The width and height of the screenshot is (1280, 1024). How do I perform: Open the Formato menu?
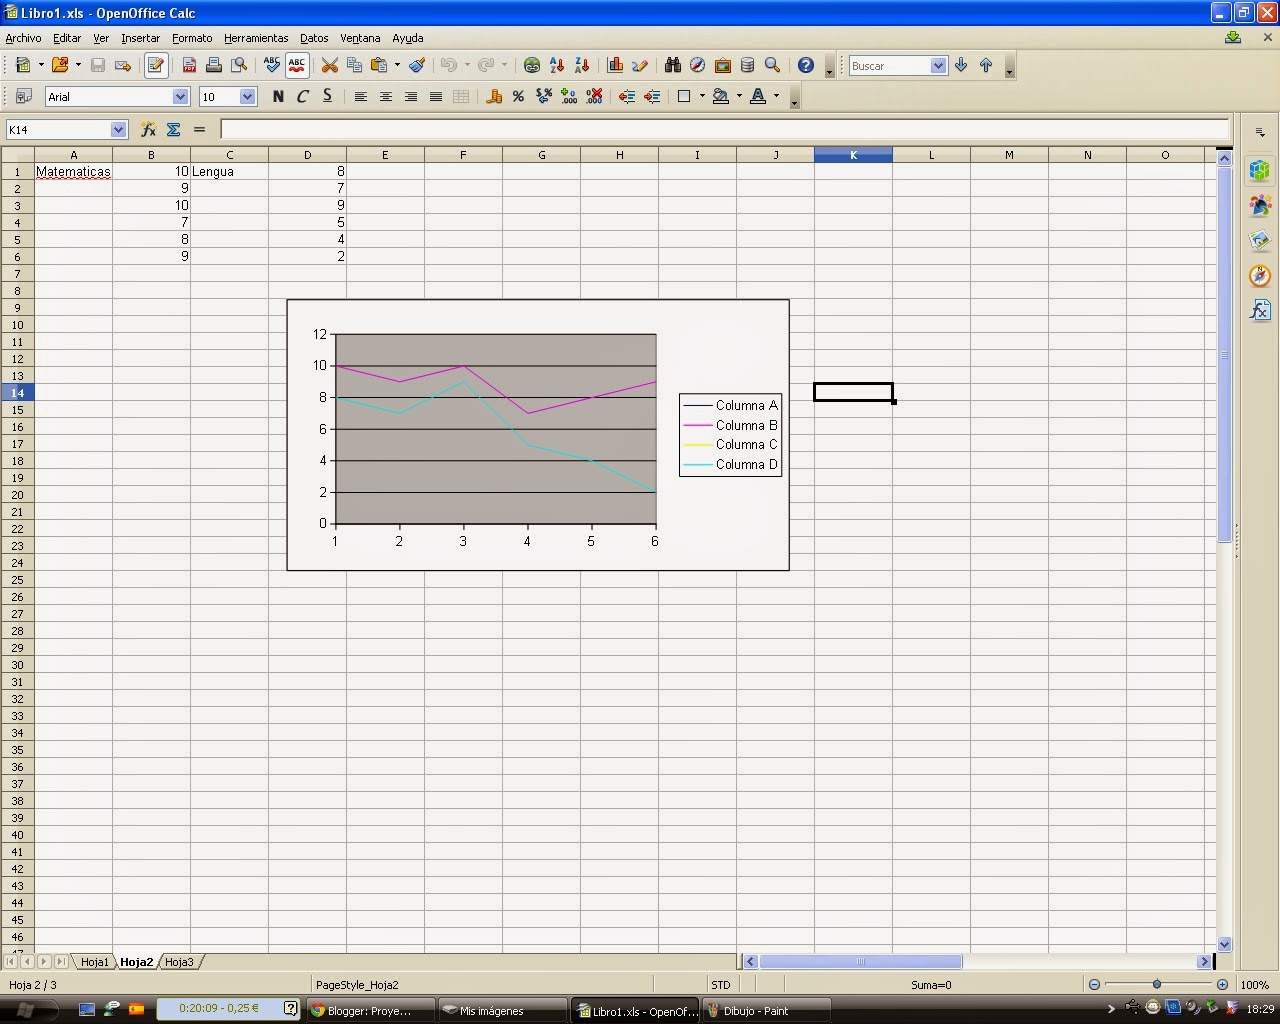click(192, 38)
